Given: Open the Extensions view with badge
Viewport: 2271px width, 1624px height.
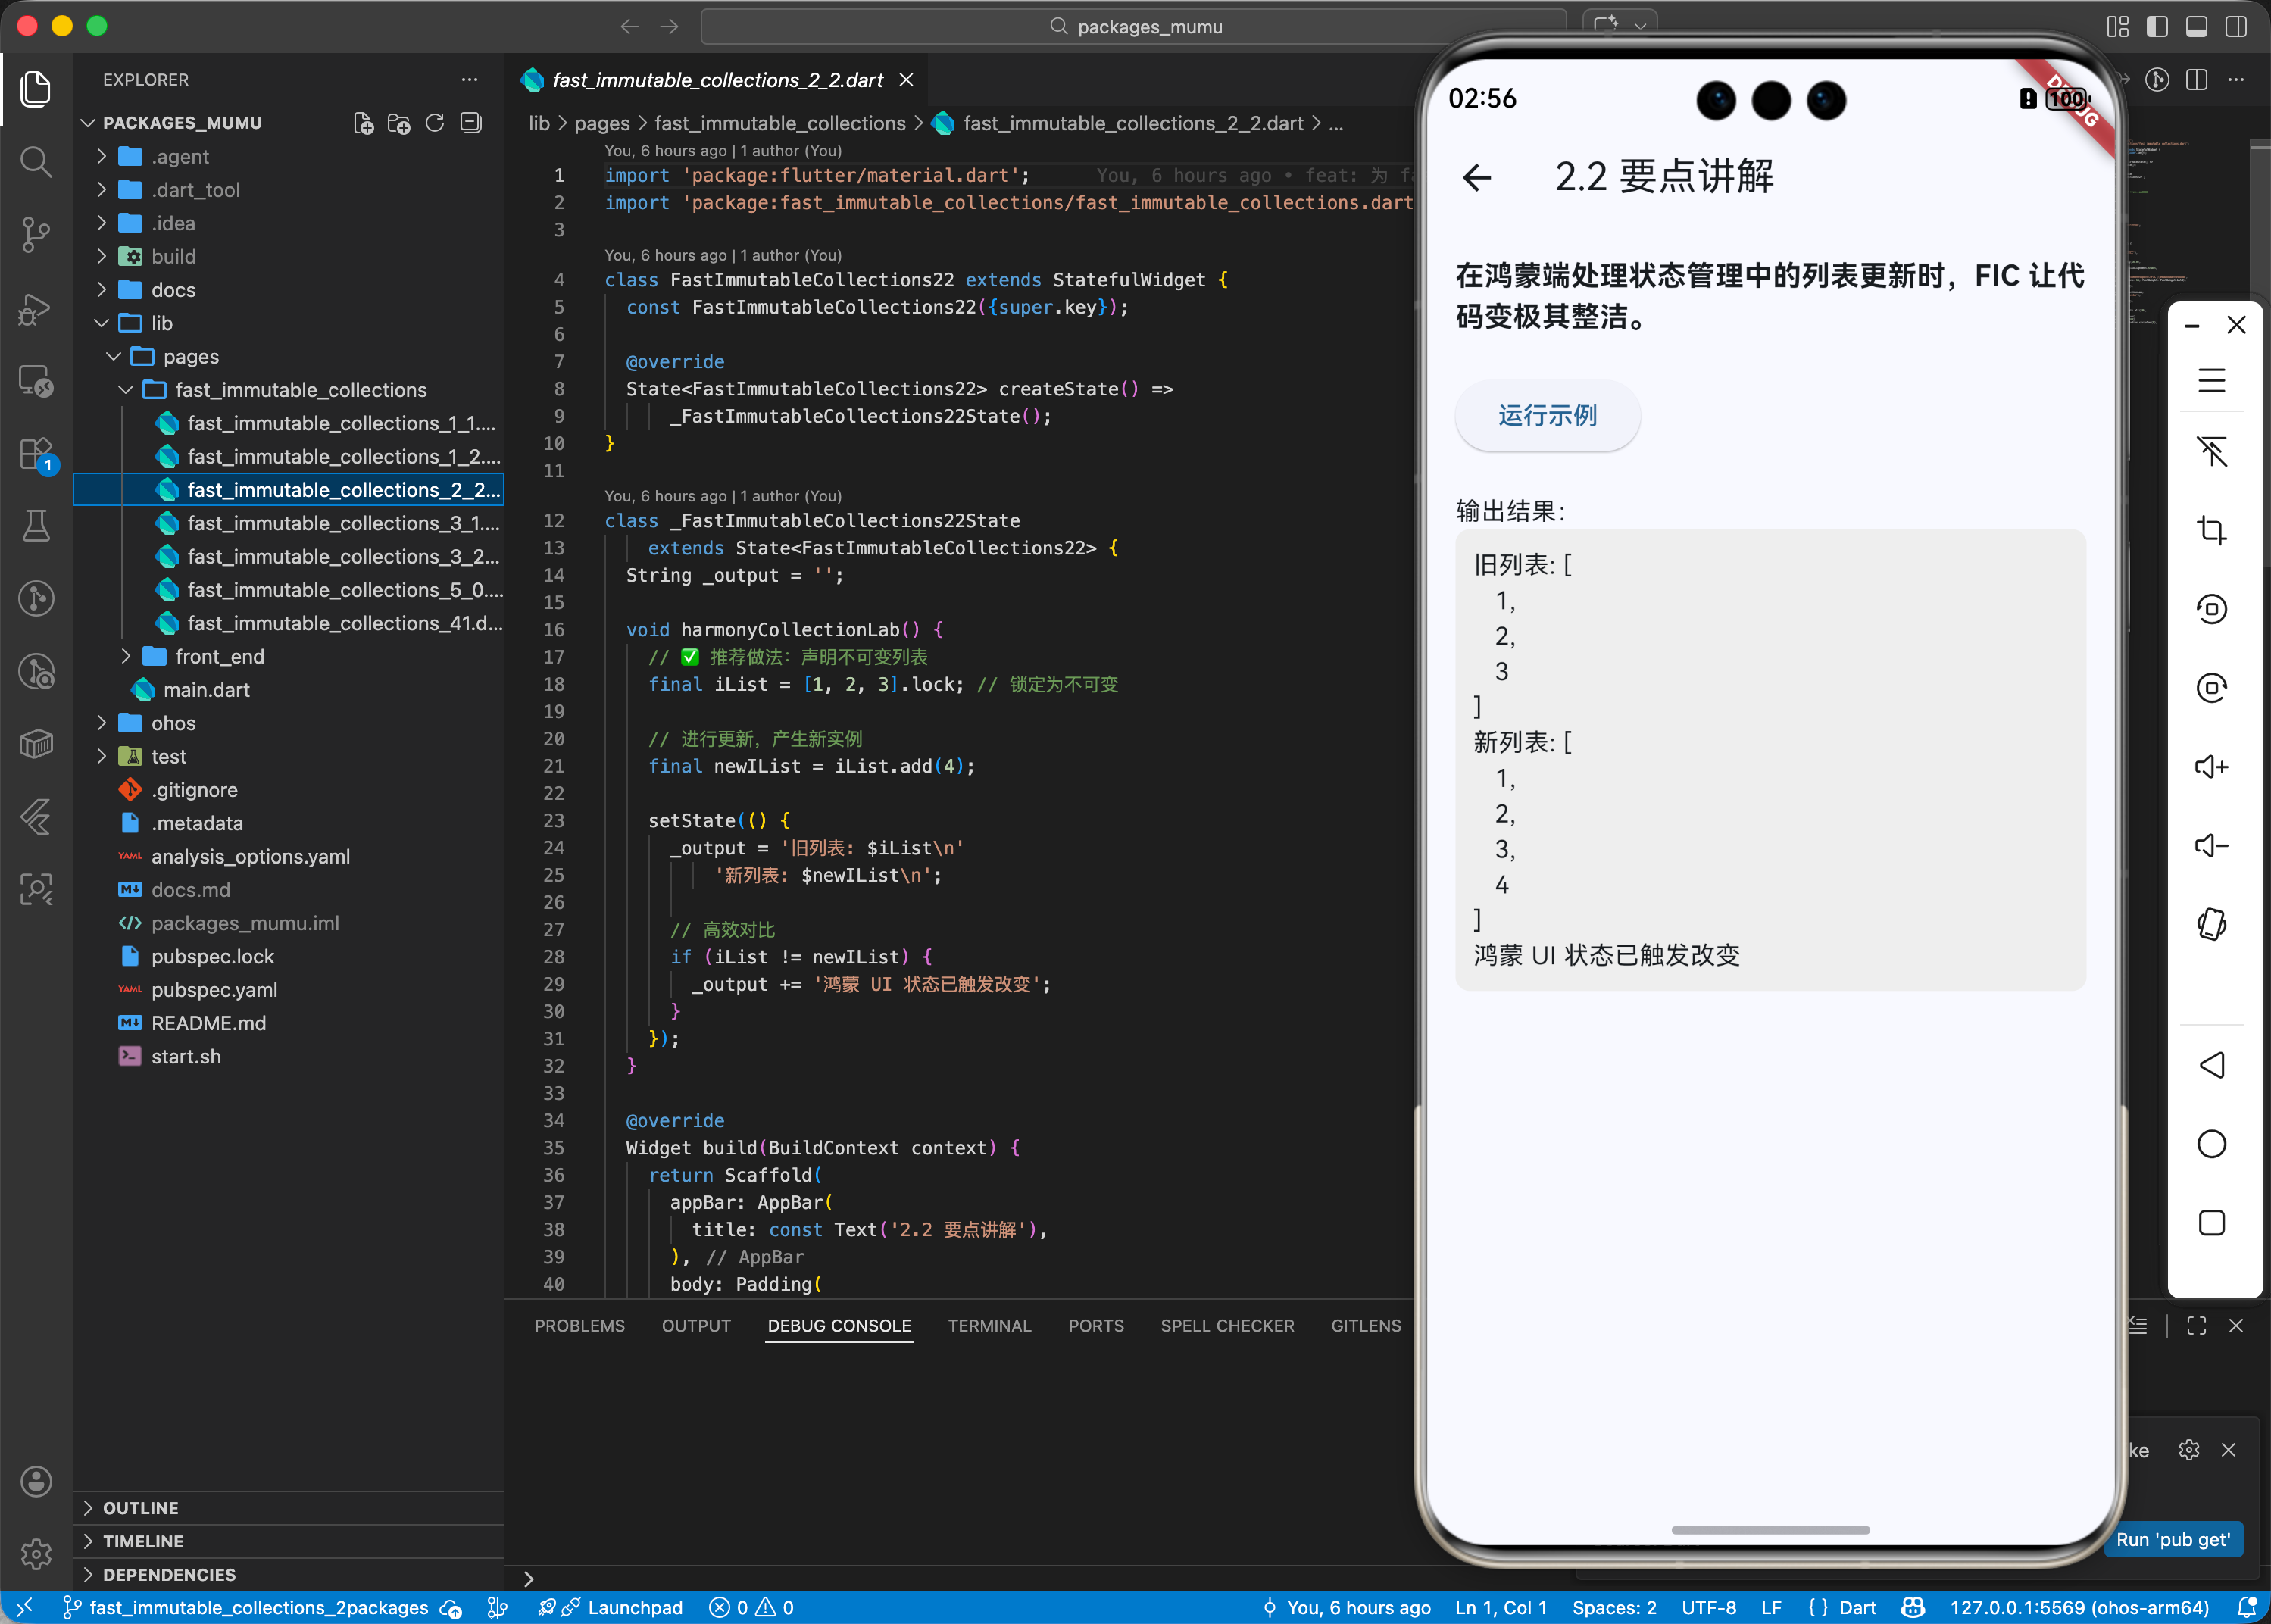Looking at the screenshot, I should pyautogui.click(x=36, y=453).
